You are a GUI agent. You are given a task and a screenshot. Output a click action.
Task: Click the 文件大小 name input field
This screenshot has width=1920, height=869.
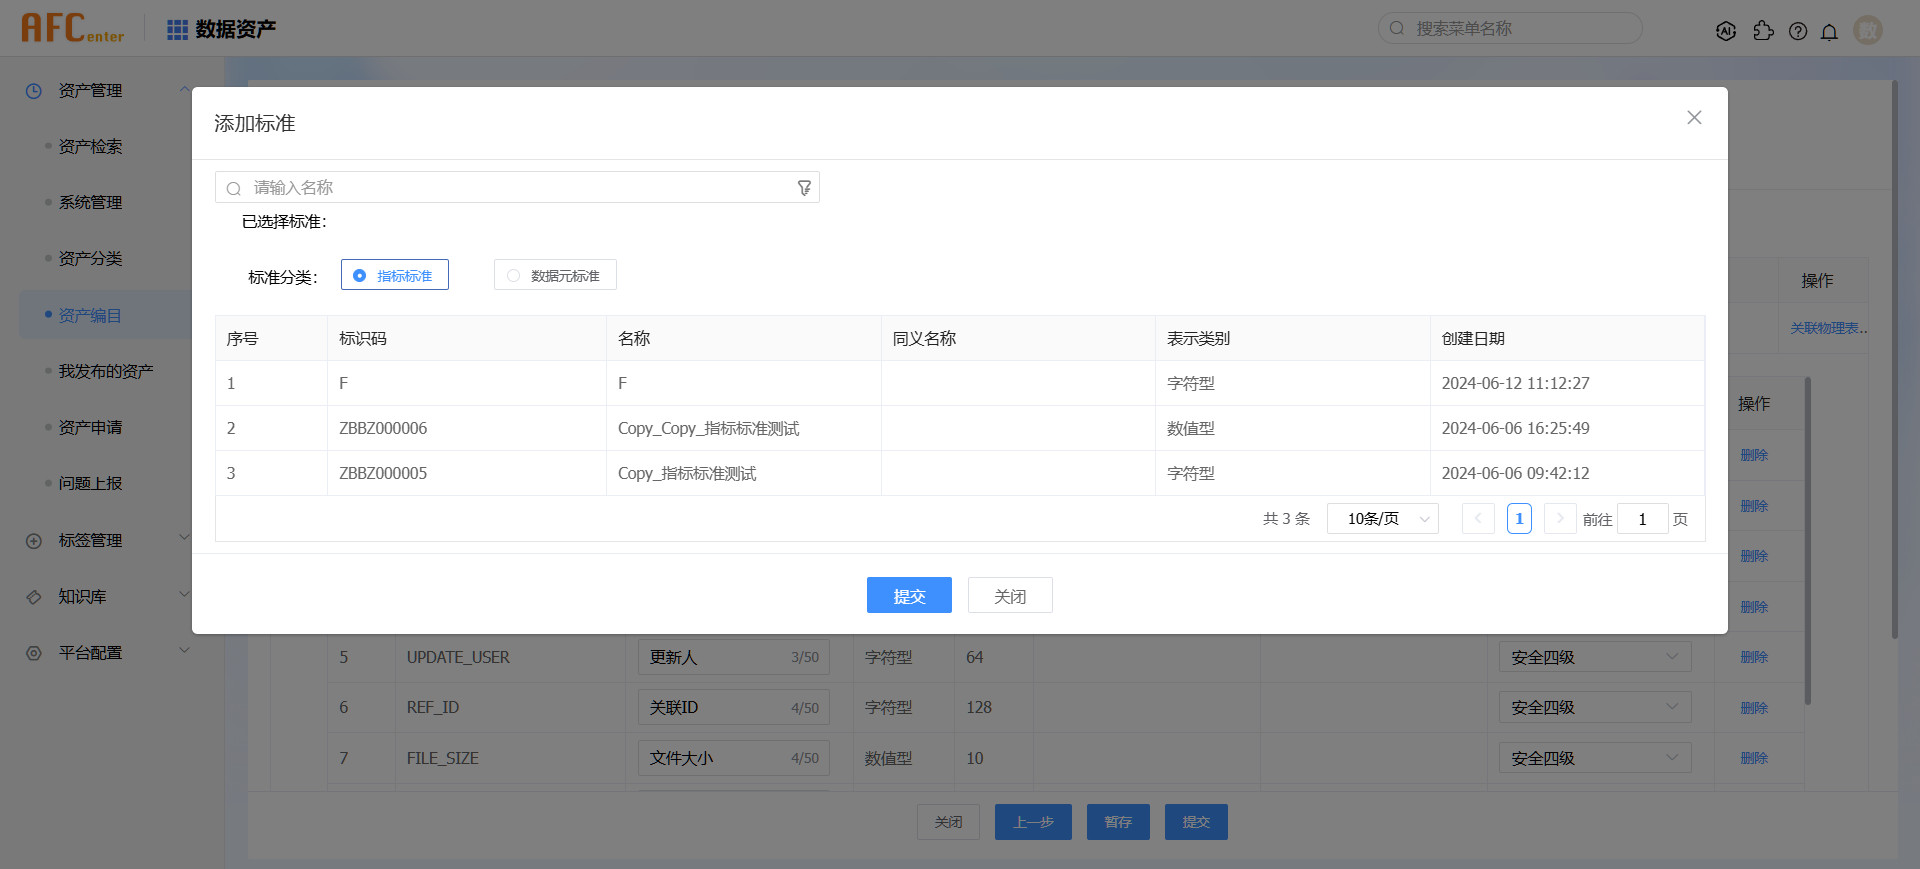click(x=734, y=758)
